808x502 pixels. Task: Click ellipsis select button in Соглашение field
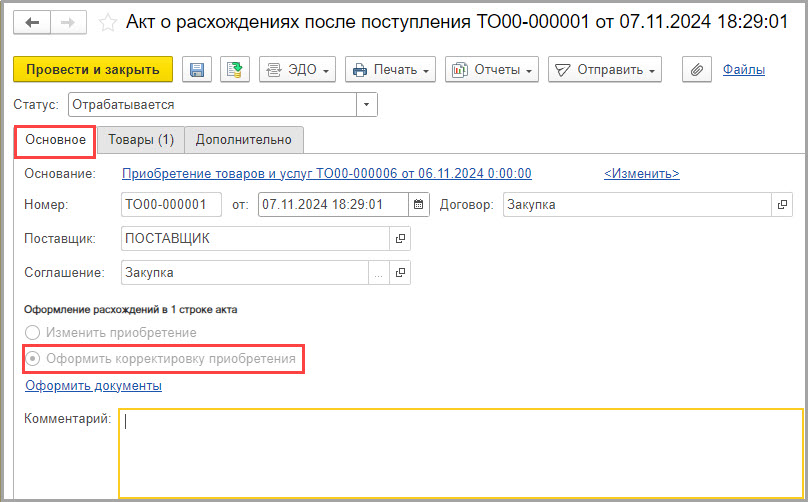coord(379,273)
